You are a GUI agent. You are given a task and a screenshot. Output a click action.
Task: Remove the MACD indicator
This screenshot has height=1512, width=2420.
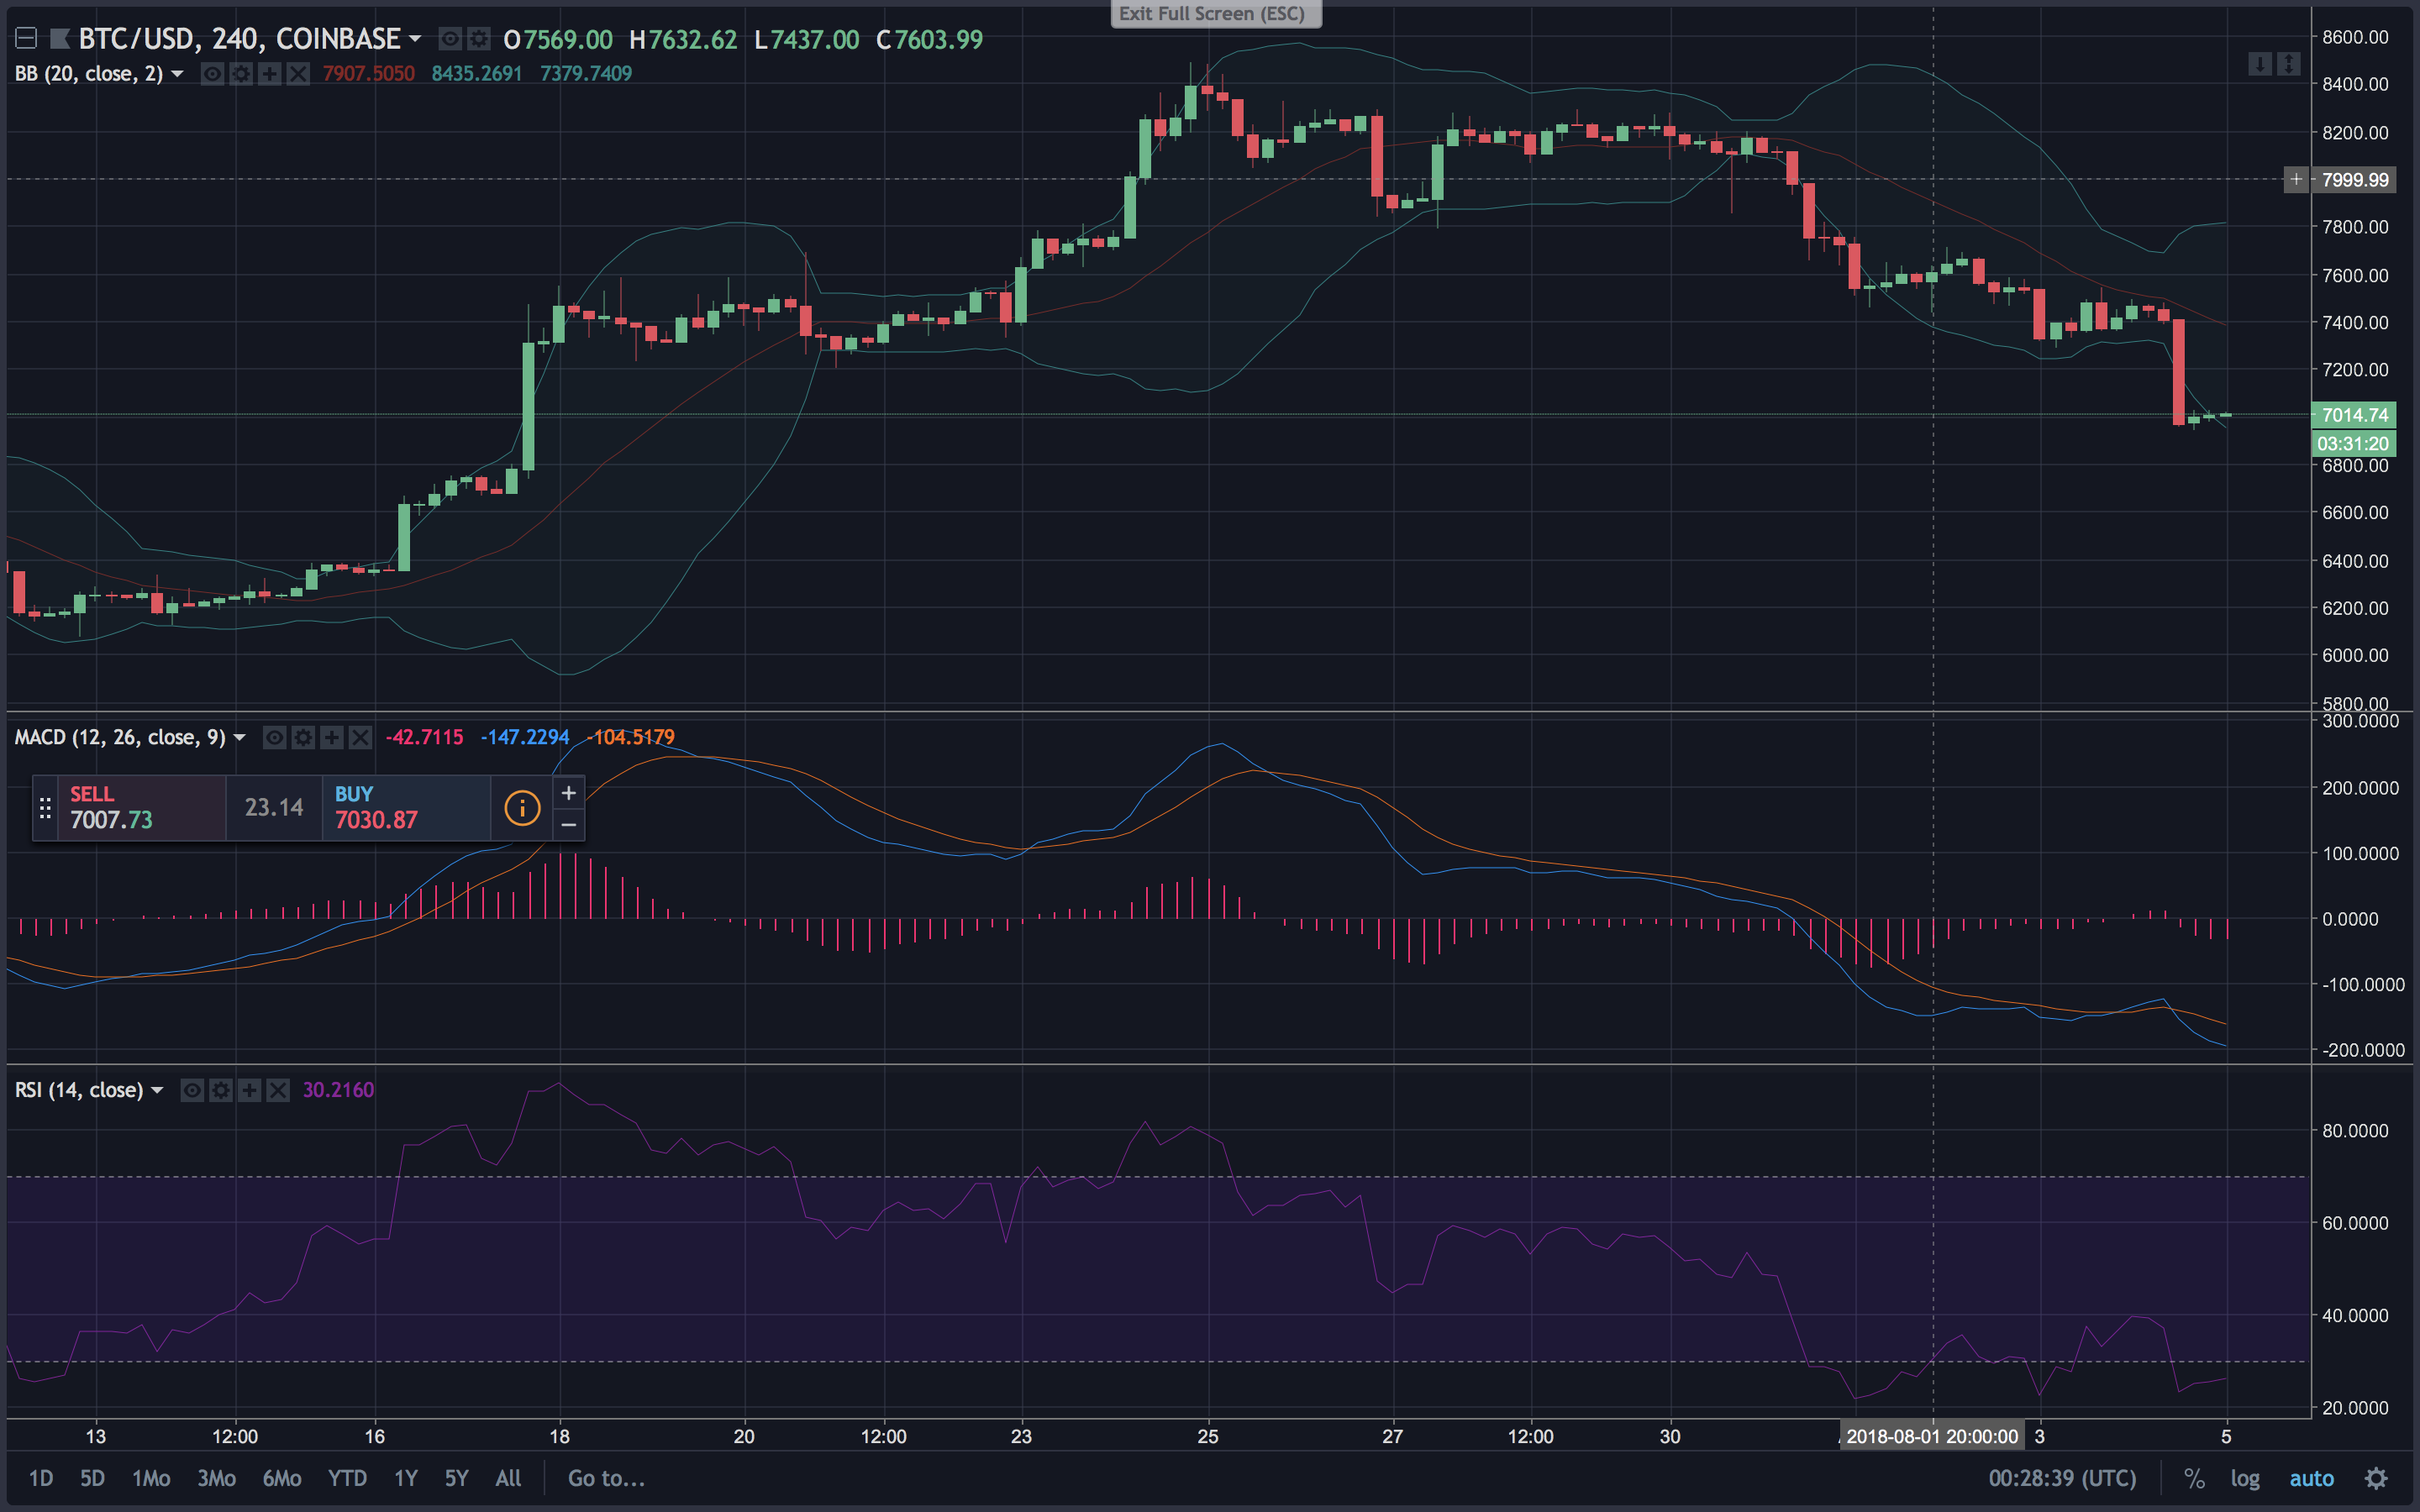pos(360,737)
